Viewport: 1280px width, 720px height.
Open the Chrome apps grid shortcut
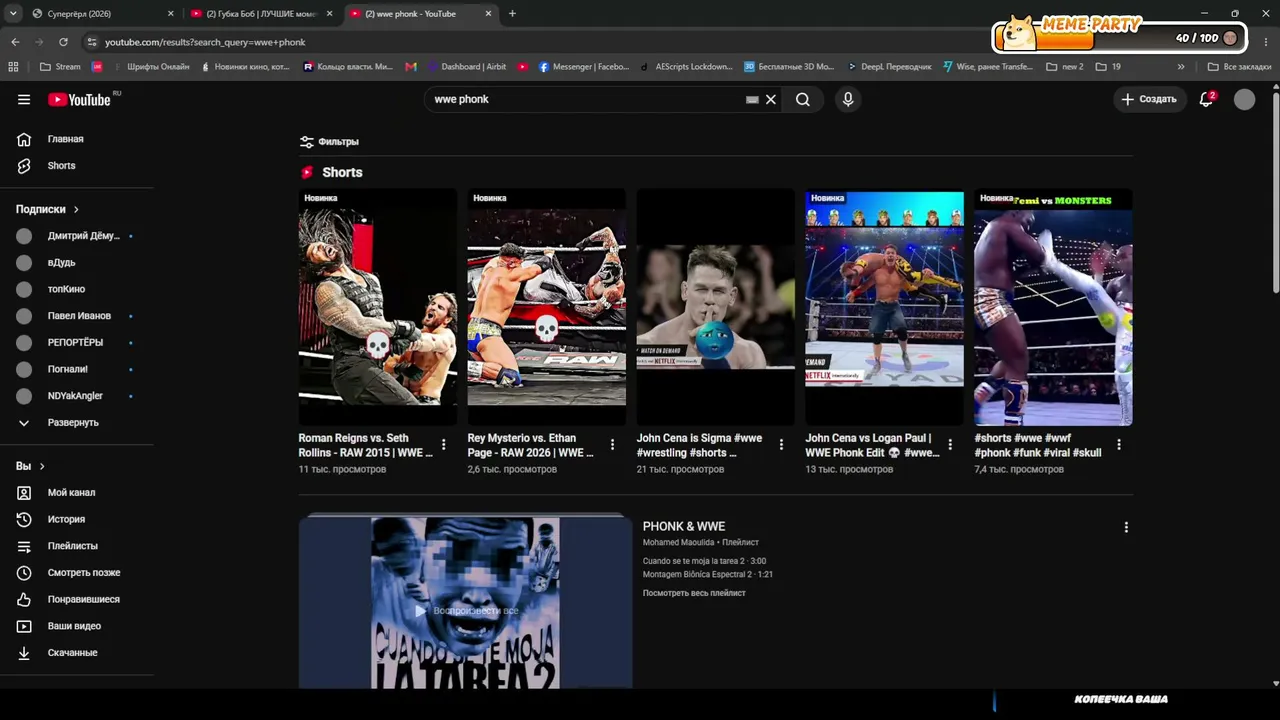[x=13, y=67]
